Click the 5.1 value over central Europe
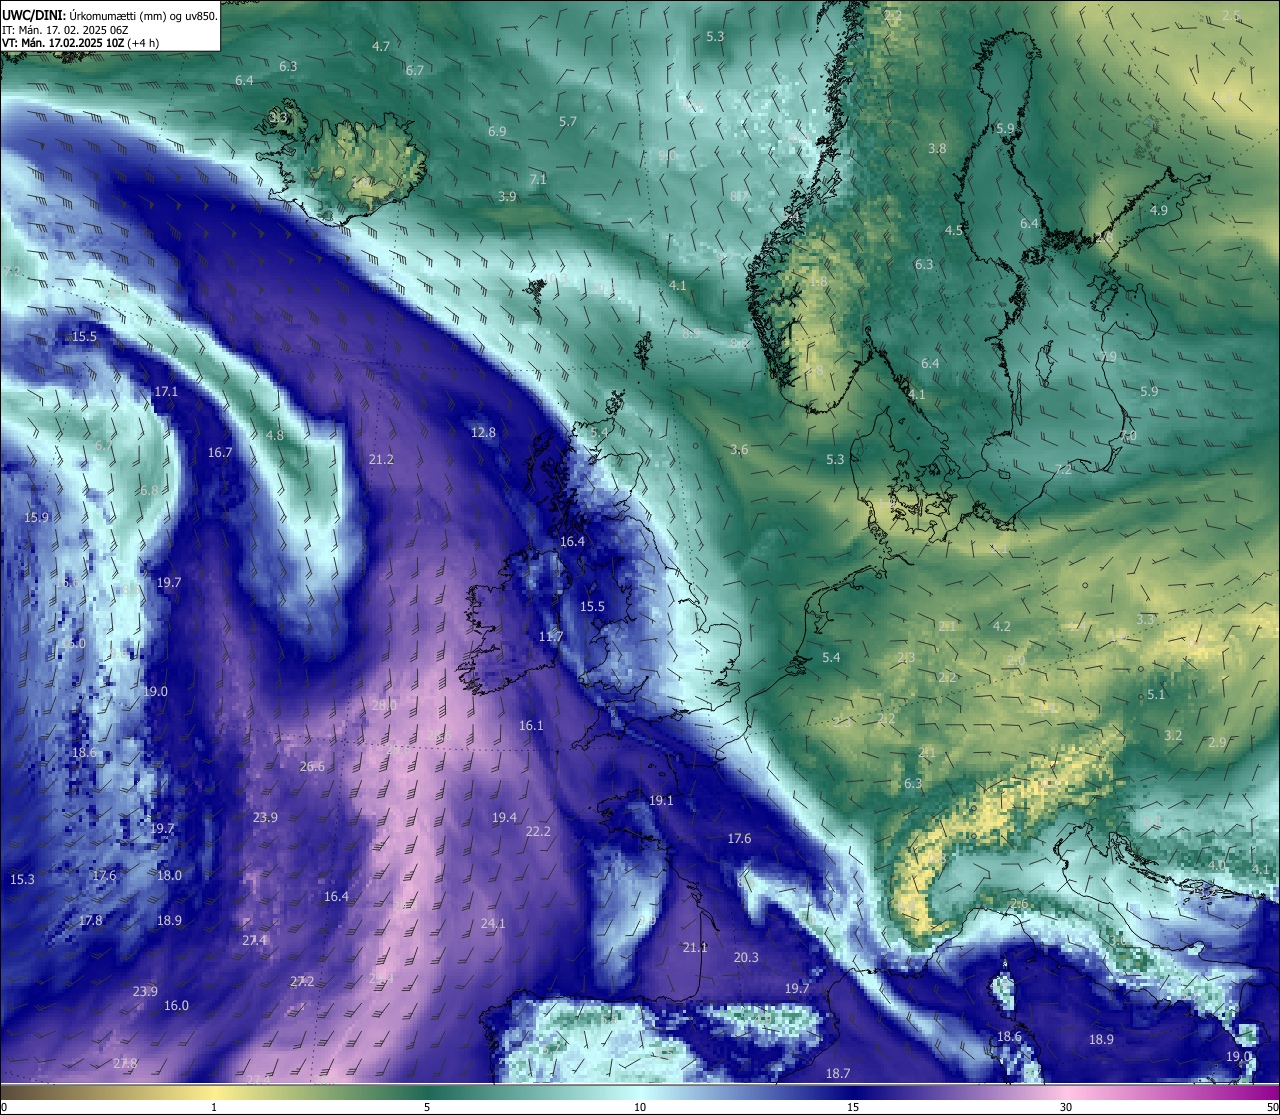Screen dimensions: 1280x1115 pyautogui.click(x=1156, y=695)
